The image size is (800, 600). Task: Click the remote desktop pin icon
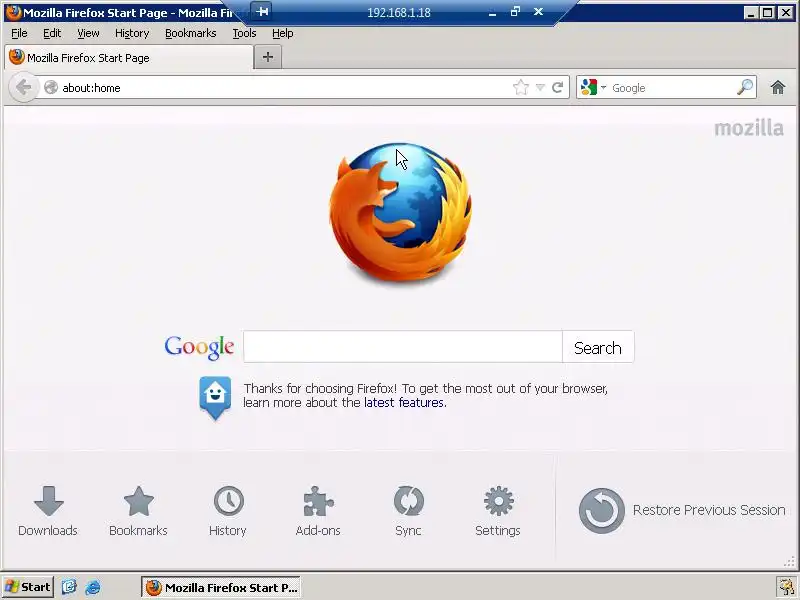(x=262, y=11)
